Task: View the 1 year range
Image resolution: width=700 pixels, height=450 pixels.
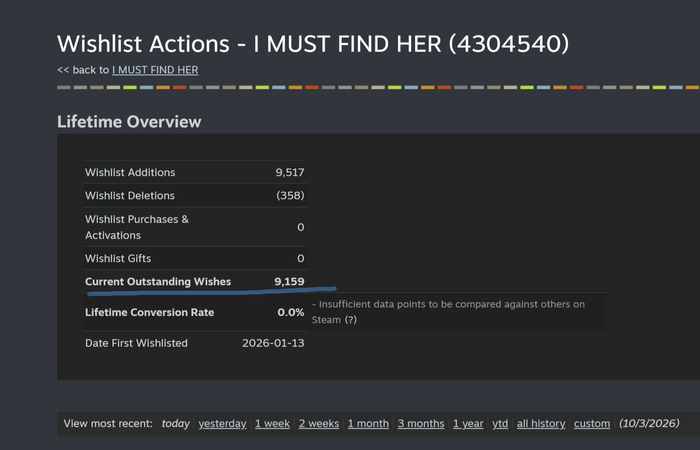Action: click(x=468, y=424)
